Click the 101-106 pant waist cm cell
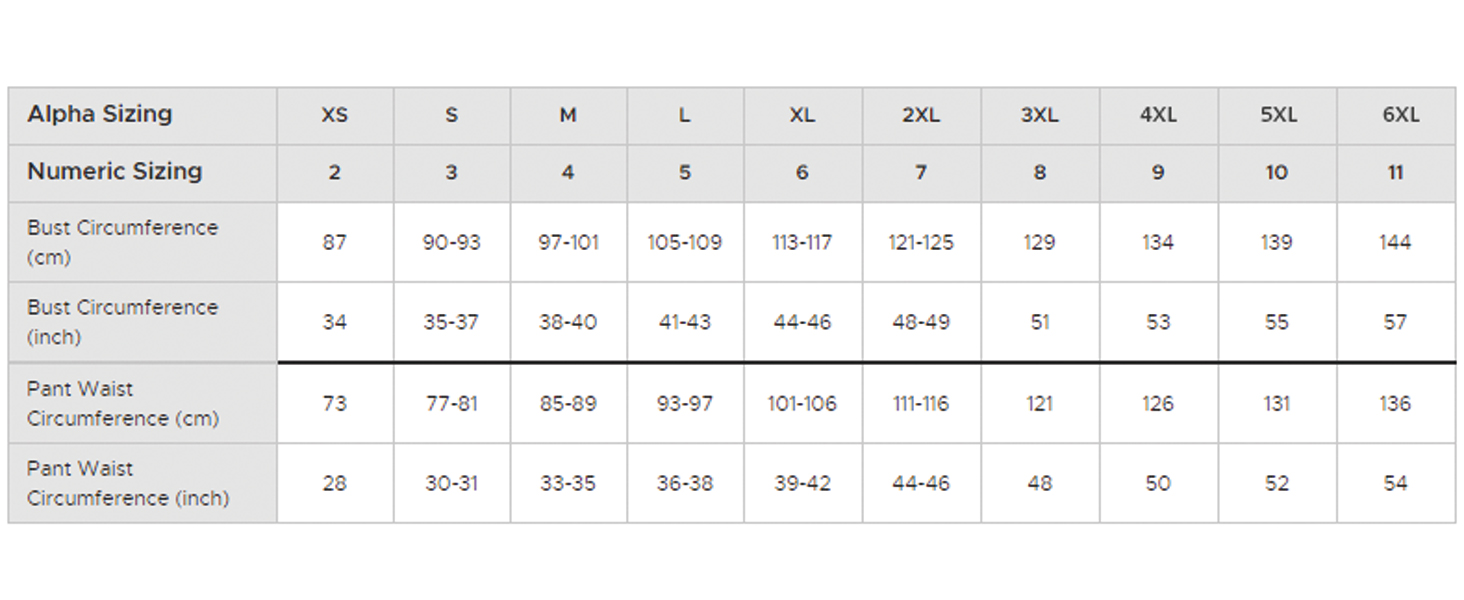Viewport: 1464px width, 600px height. click(802, 403)
